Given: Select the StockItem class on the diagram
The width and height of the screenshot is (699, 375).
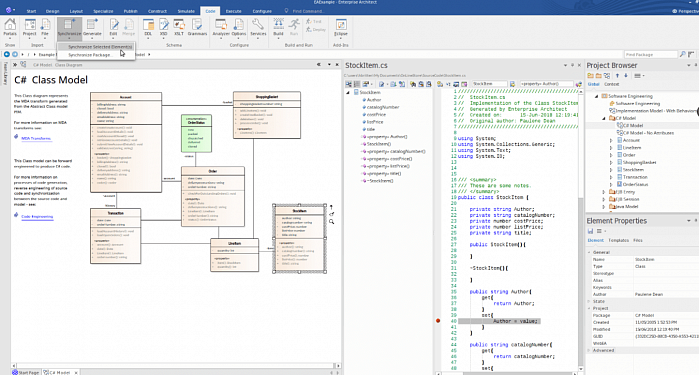Looking at the screenshot, I should [x=299, y=239].
